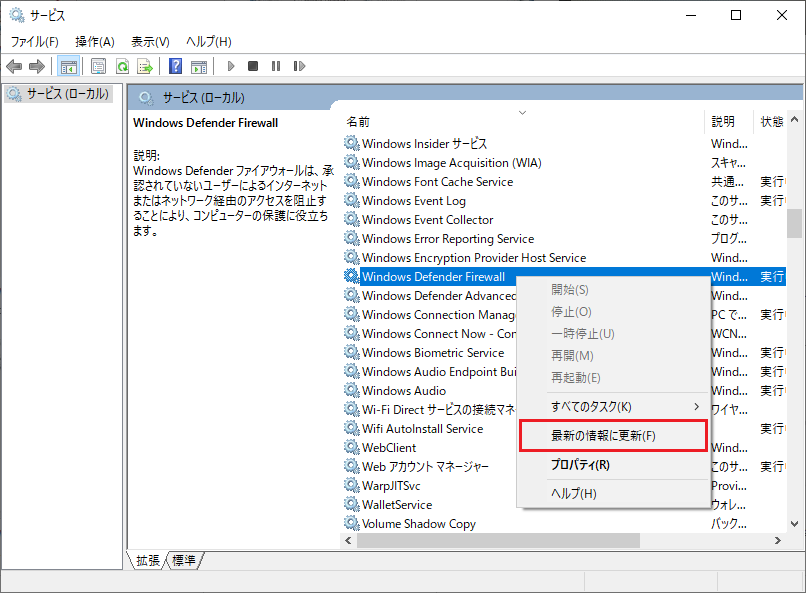Click gear icon next to Windows Font Cache Service
This screenshot has height=593, width=806.
(352, 181)
